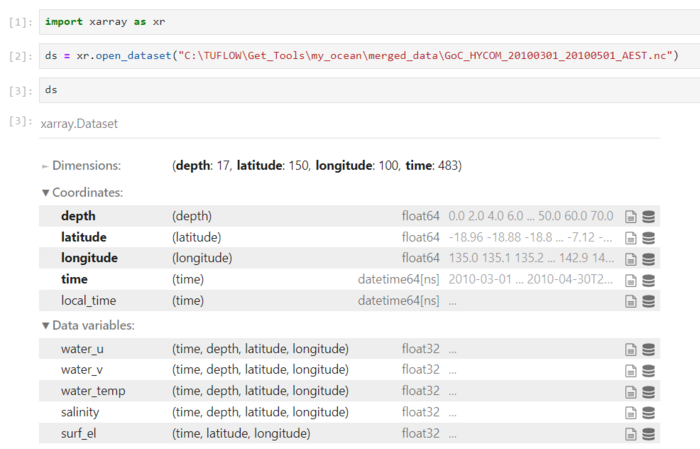Collapse the Coordinates section

pos(83,193)
